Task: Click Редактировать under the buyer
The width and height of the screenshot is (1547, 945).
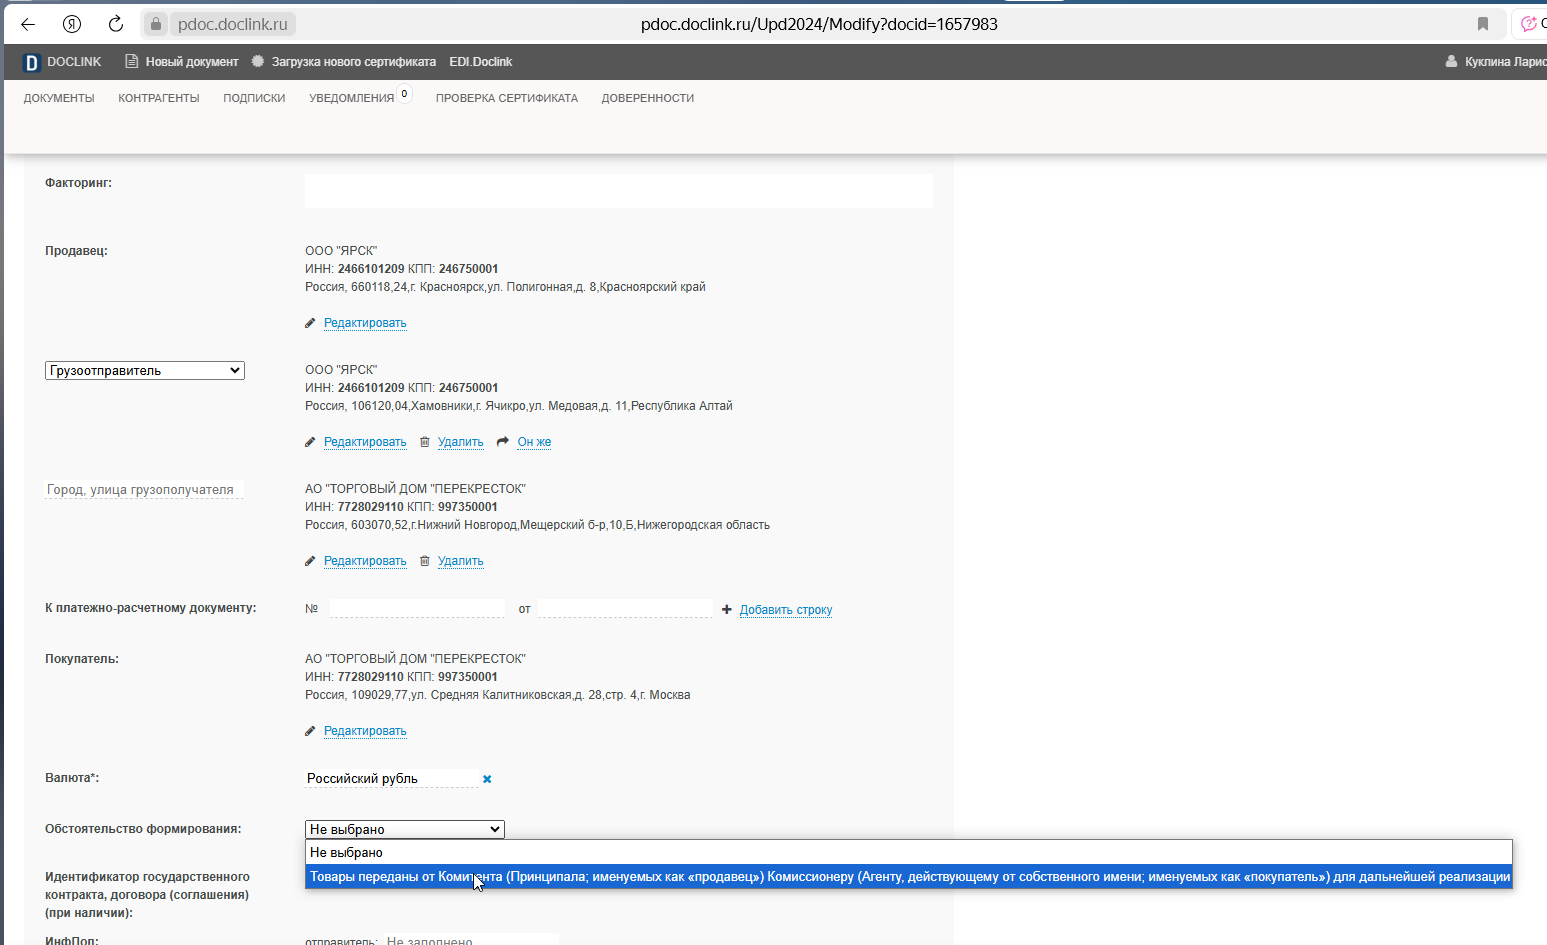Action: (365, 731)
